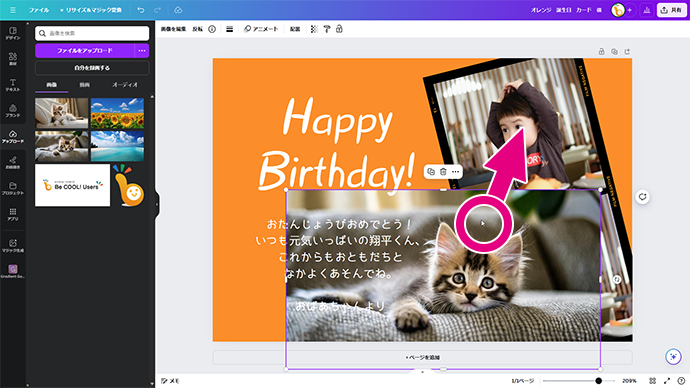Click アニメート animate button
The width and height of the screenshot is (690, 388).
(x=261, y=29)
